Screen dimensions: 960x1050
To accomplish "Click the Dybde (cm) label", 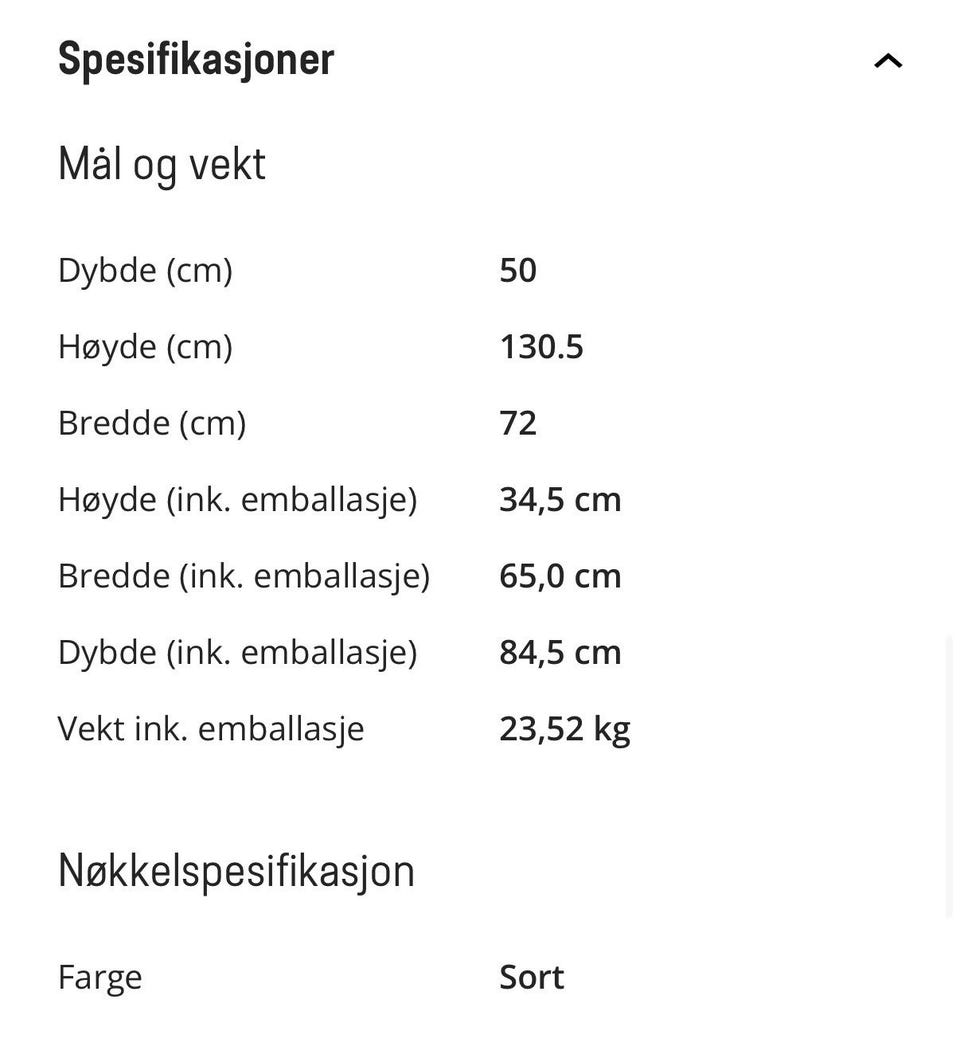I will pyautogui.click(x=145, y=271).
